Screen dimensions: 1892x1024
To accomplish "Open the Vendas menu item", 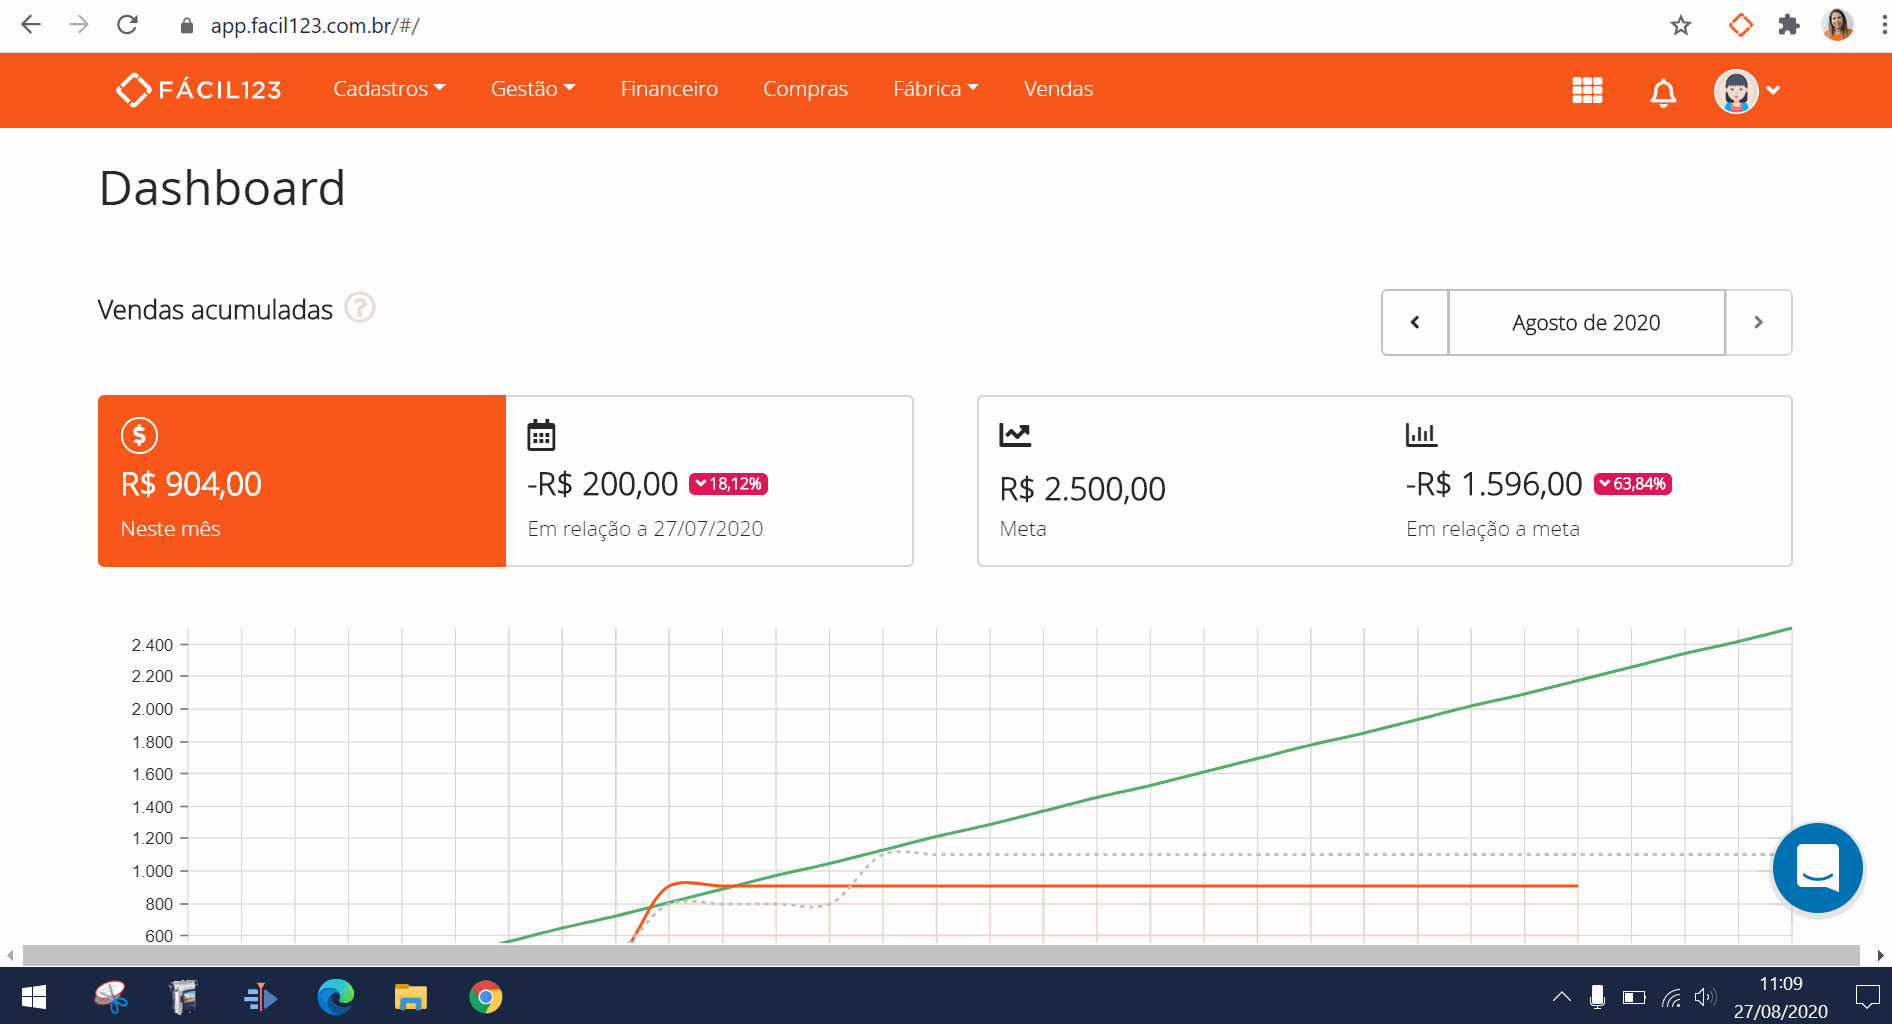I will (x=1058, y=89).
